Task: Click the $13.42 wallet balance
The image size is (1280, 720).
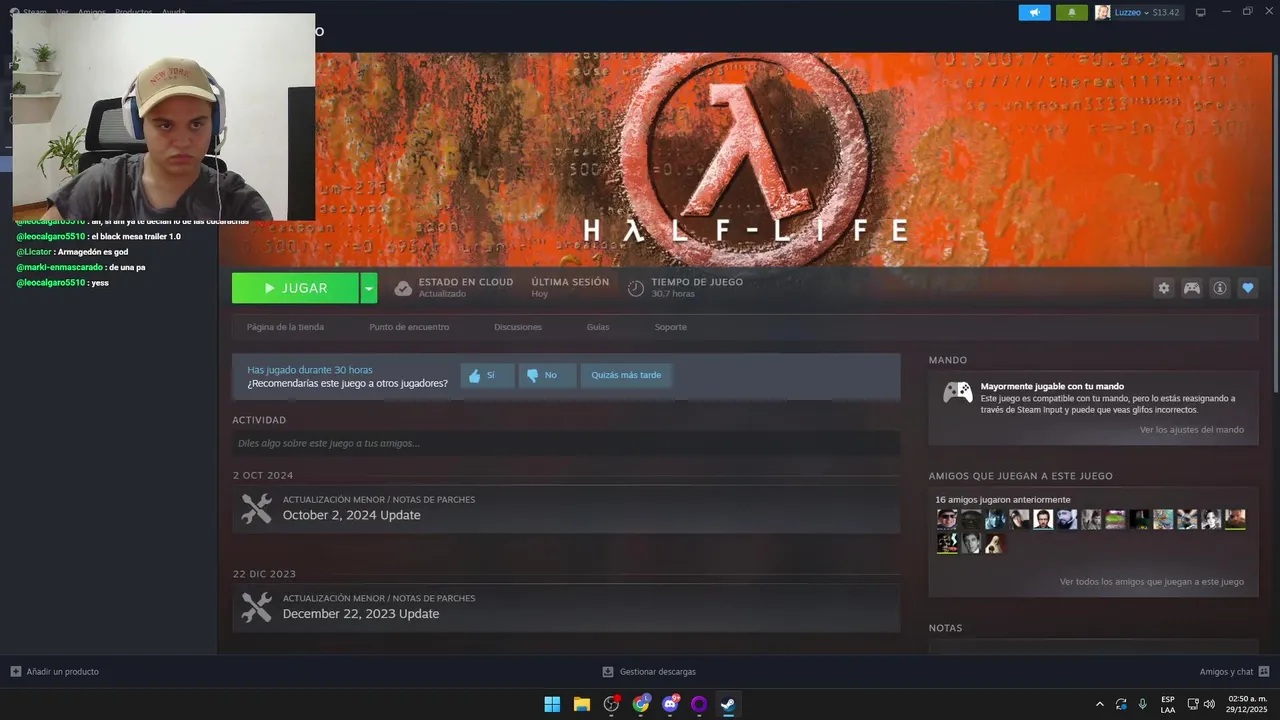Action: pyautogui.click(x=1166, y=12)
